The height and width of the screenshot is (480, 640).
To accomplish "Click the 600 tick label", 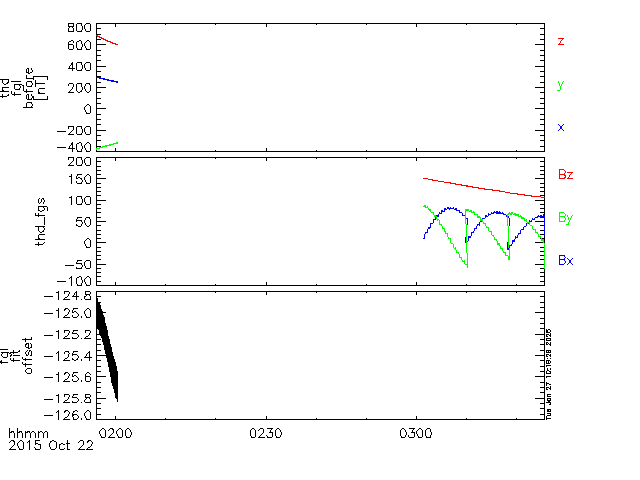I will coord(80,45).
